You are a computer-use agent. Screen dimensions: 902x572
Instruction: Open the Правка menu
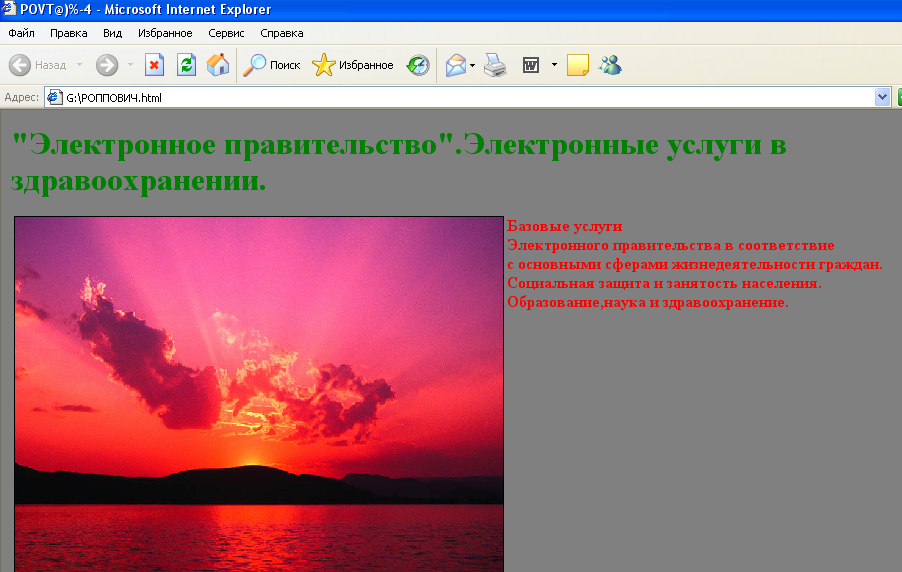(x=68, y=33)
